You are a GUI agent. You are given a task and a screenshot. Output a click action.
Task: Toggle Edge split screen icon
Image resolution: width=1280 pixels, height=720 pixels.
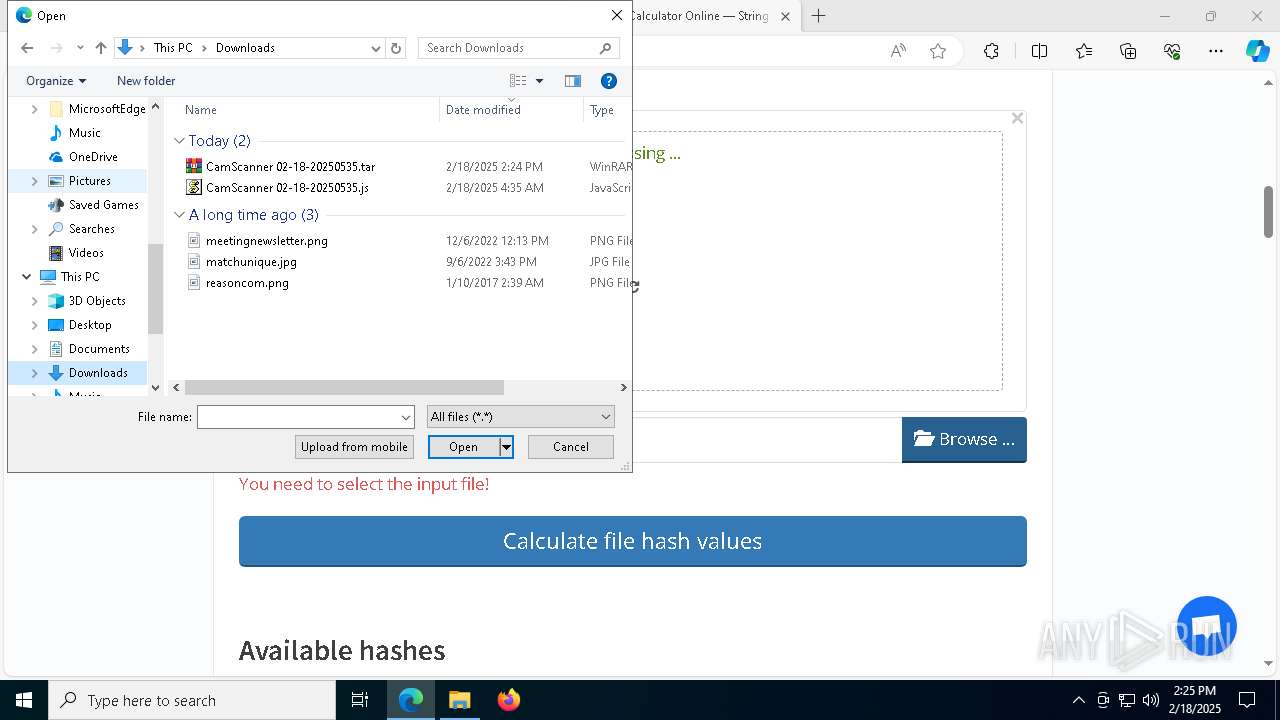tap(1039, 52)
